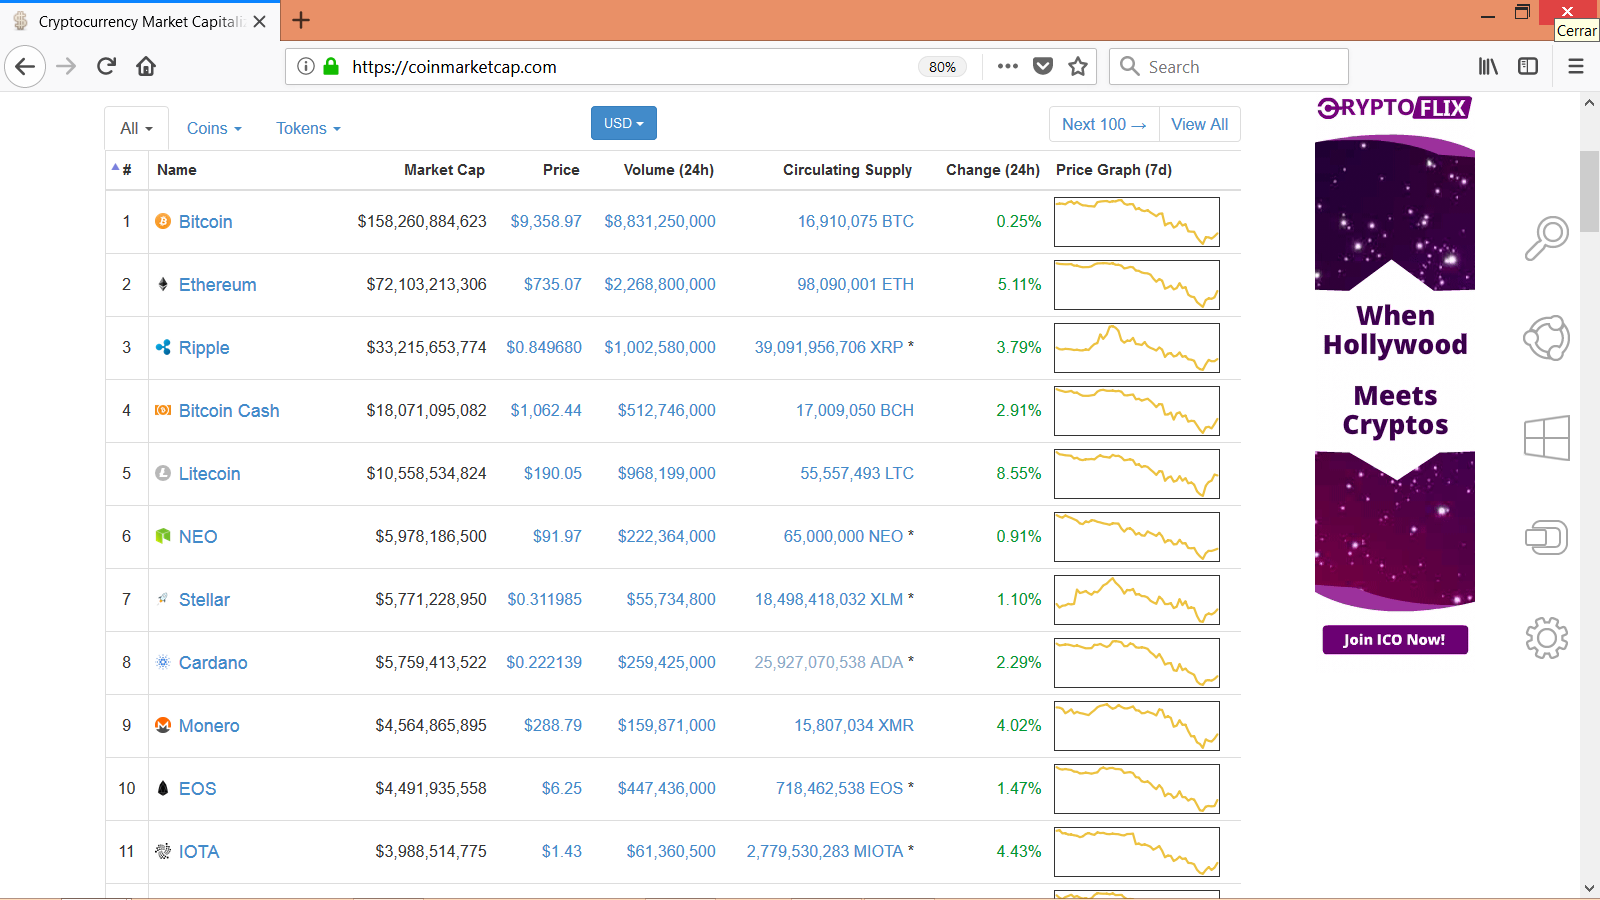
Task: Open the USD currency dropdown
Action: 623,123
